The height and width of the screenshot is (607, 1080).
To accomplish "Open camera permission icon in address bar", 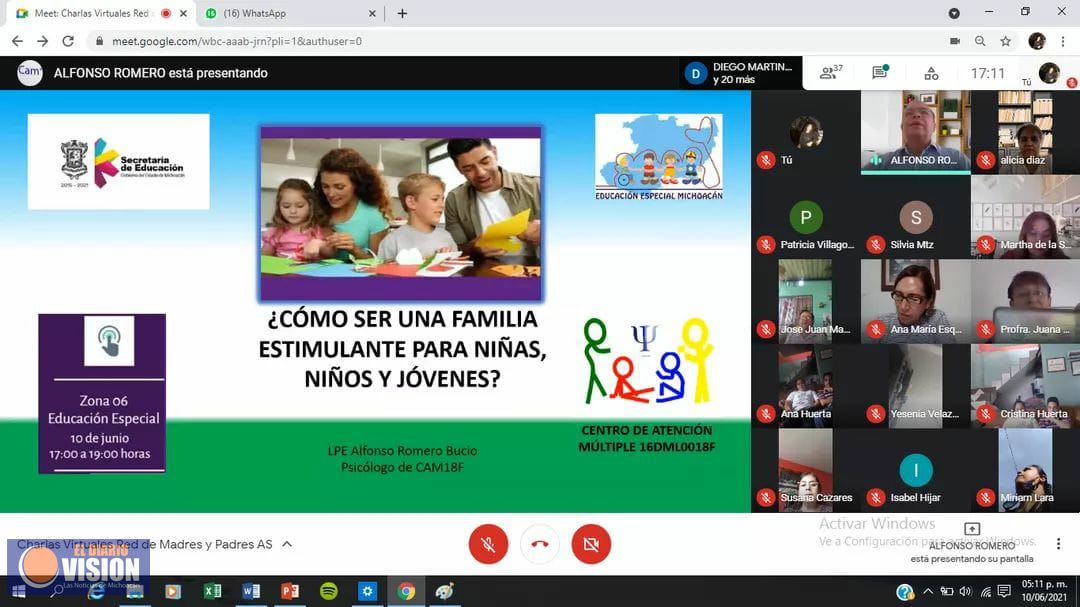I will [955, 41].
